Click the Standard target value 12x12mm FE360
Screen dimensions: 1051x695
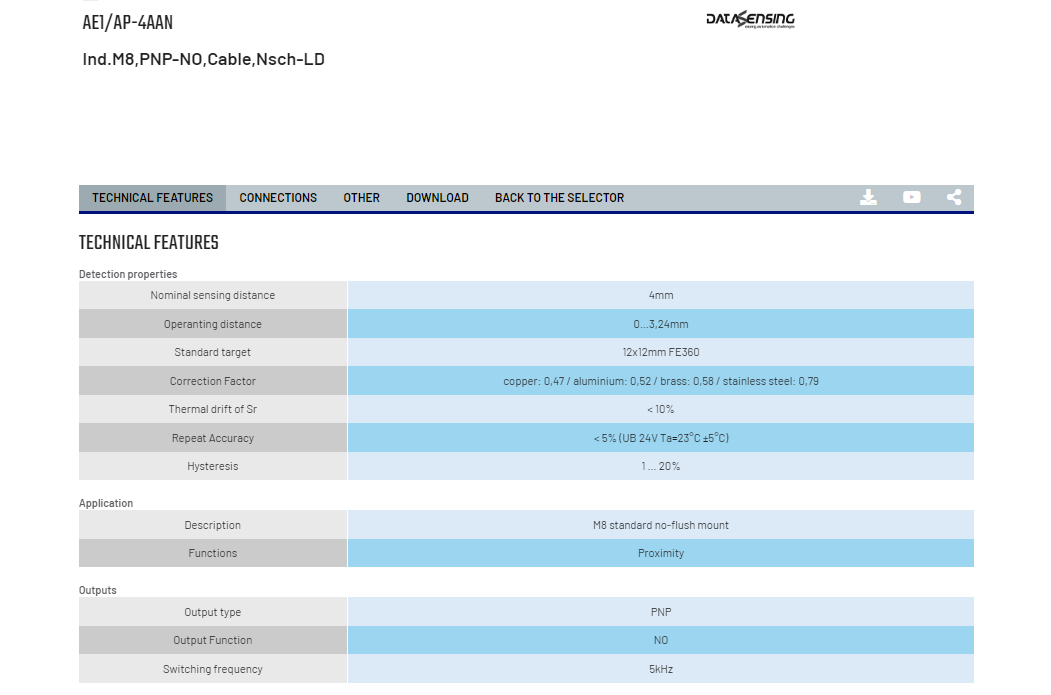click(x=661, y=352)
